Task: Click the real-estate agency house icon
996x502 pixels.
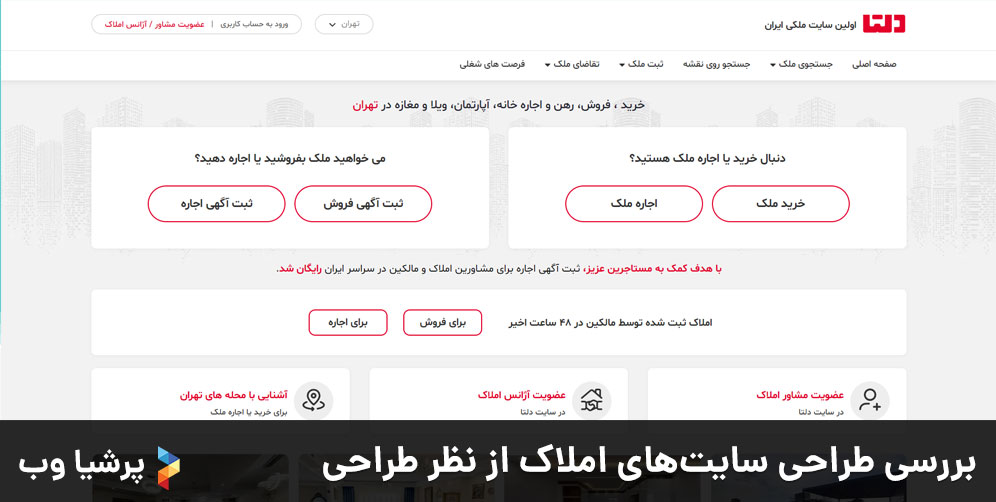Action: tap(591, 400)
